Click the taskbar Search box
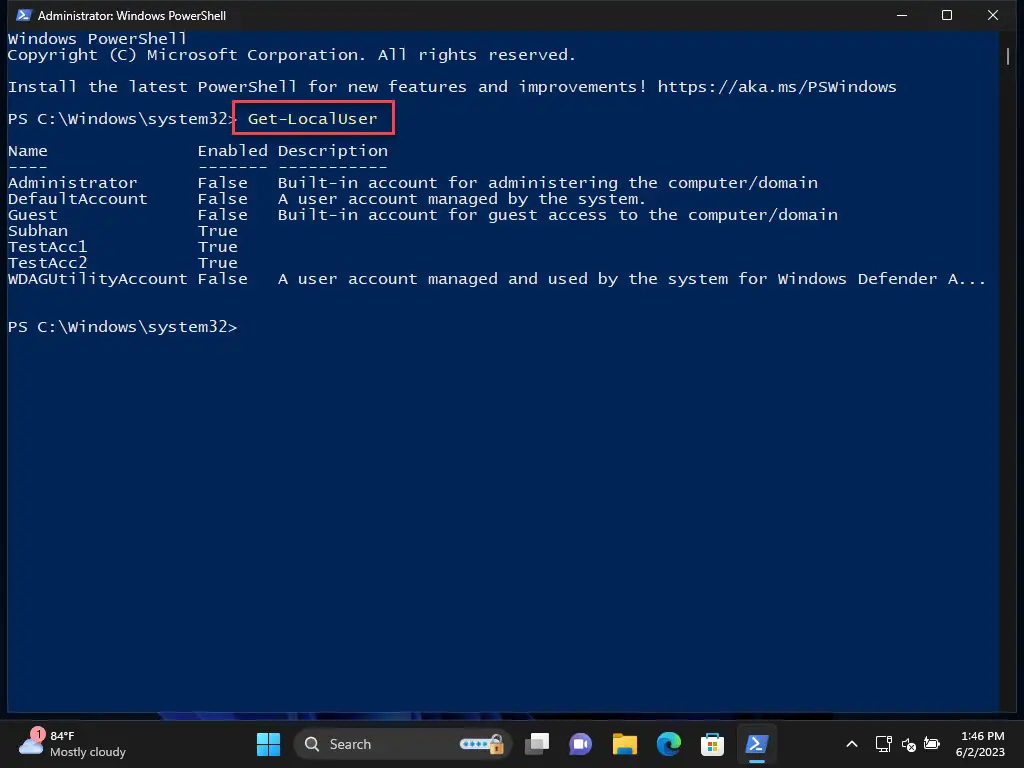 pos(402,744)
